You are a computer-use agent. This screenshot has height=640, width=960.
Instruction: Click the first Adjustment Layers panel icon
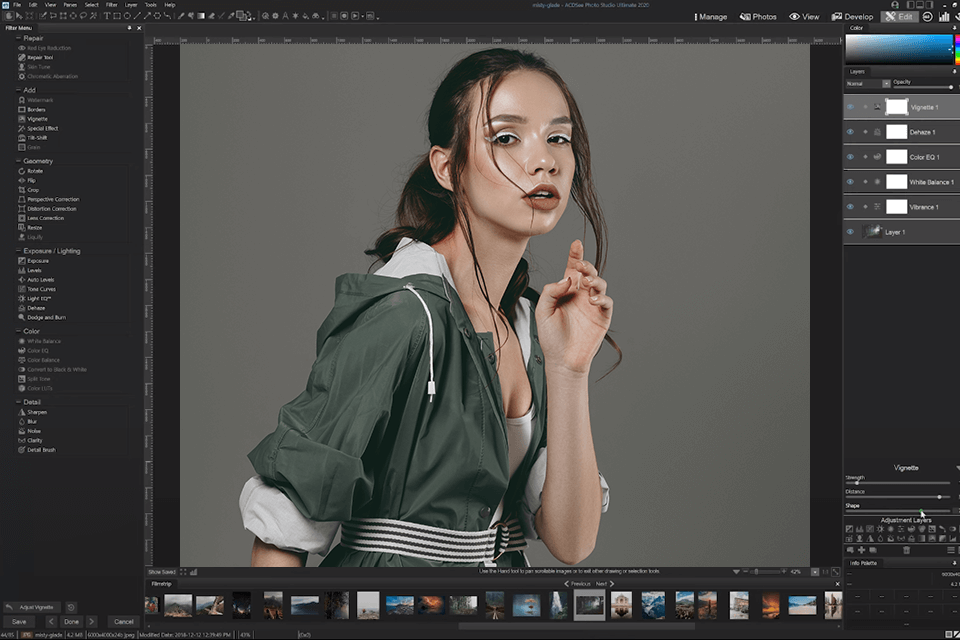[849, 528]
